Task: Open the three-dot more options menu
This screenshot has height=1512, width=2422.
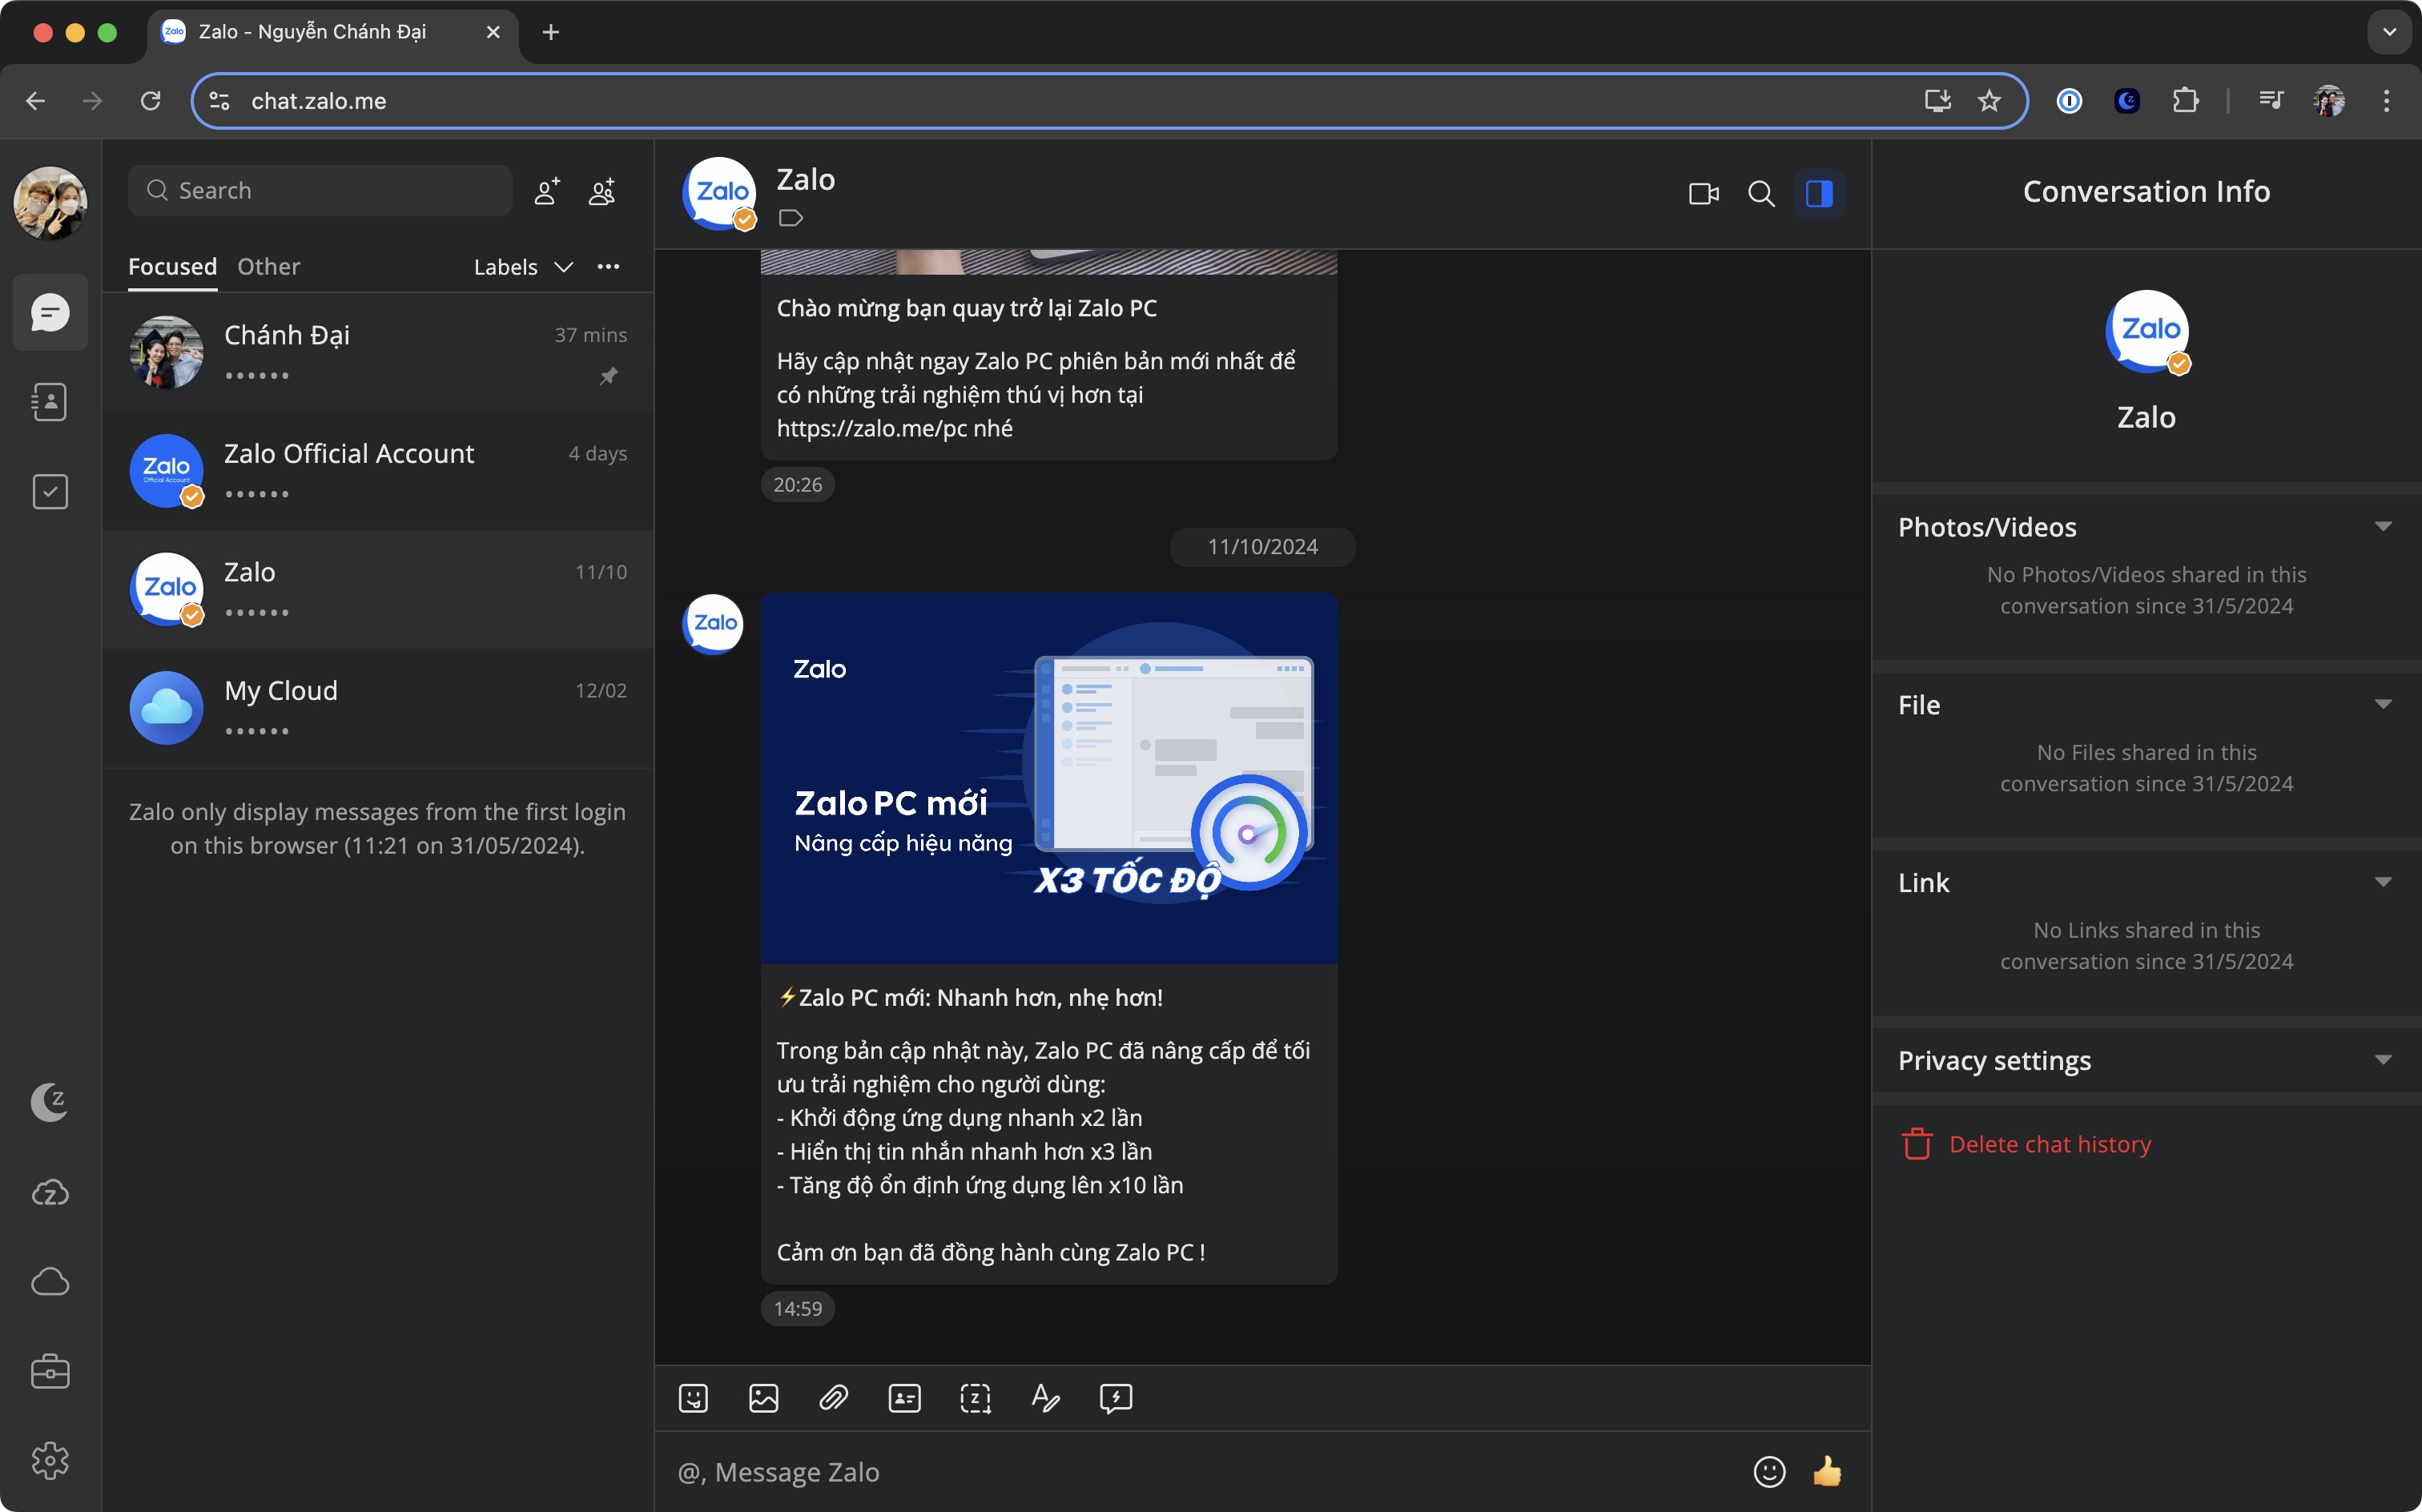Action: click(x=608, y=267)
